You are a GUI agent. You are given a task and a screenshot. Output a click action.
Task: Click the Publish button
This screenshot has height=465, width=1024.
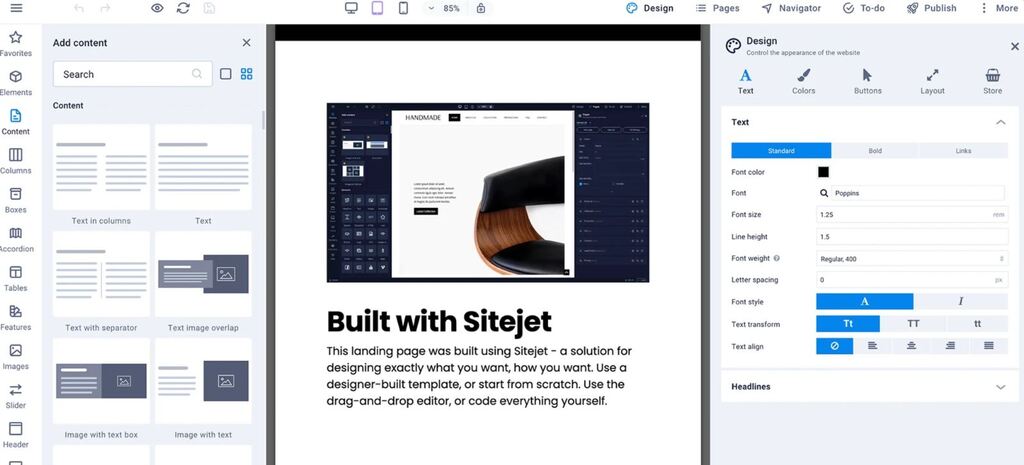coord(932,8)
